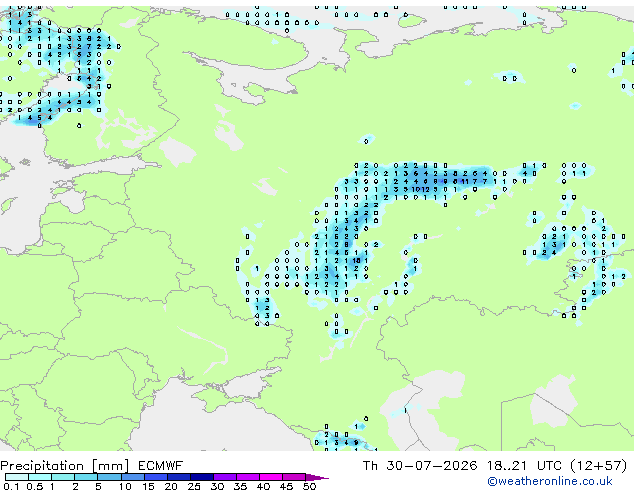Screen dimensions: 634x490
Task: Click the '50' legend scale label
Action: click(309, 486)
